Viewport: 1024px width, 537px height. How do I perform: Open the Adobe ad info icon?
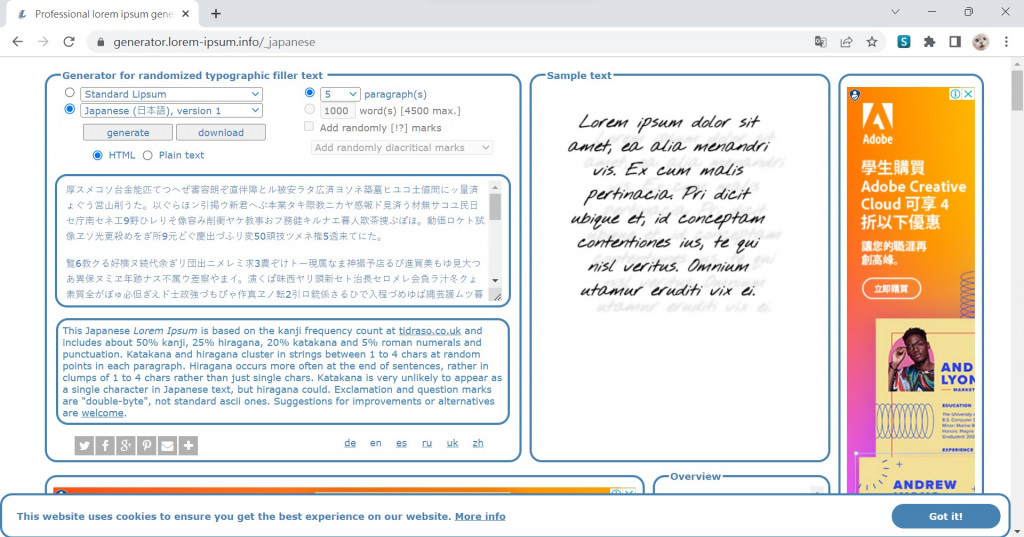click(955, 94)
